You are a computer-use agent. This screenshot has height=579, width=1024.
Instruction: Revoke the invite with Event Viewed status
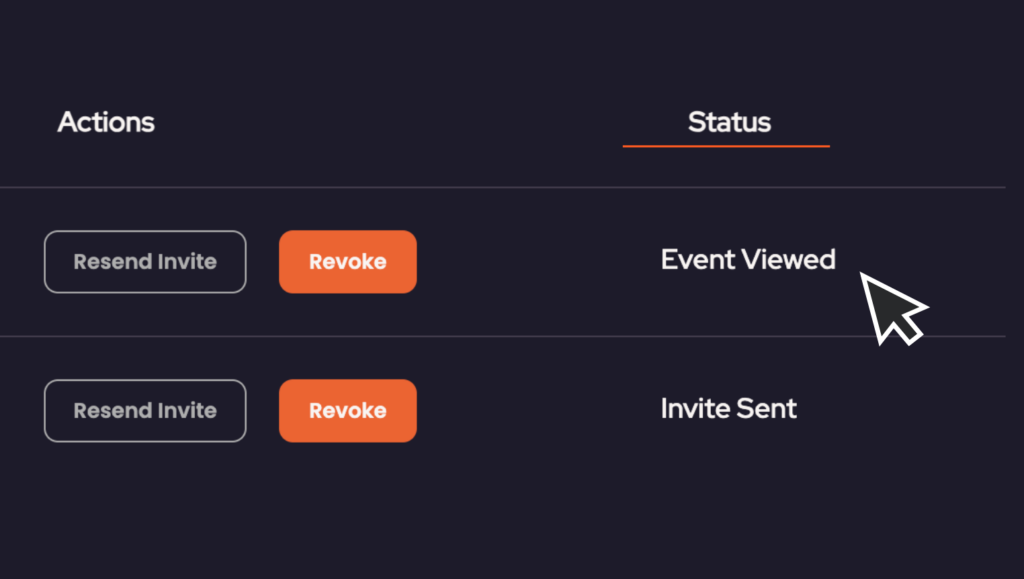coord(347,261)
